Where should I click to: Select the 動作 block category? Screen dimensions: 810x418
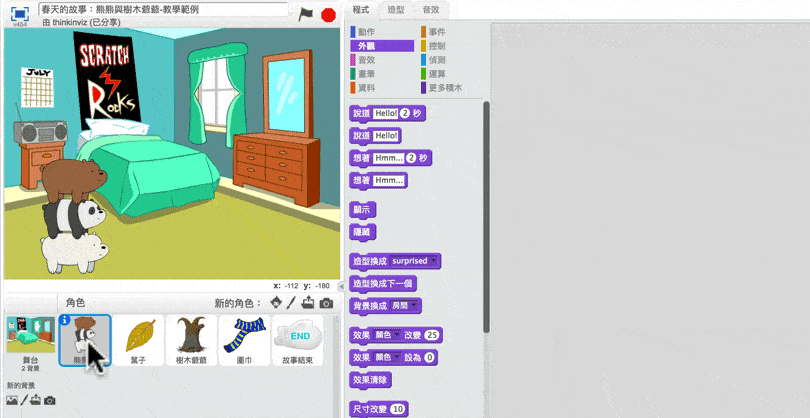pos(381,32)
